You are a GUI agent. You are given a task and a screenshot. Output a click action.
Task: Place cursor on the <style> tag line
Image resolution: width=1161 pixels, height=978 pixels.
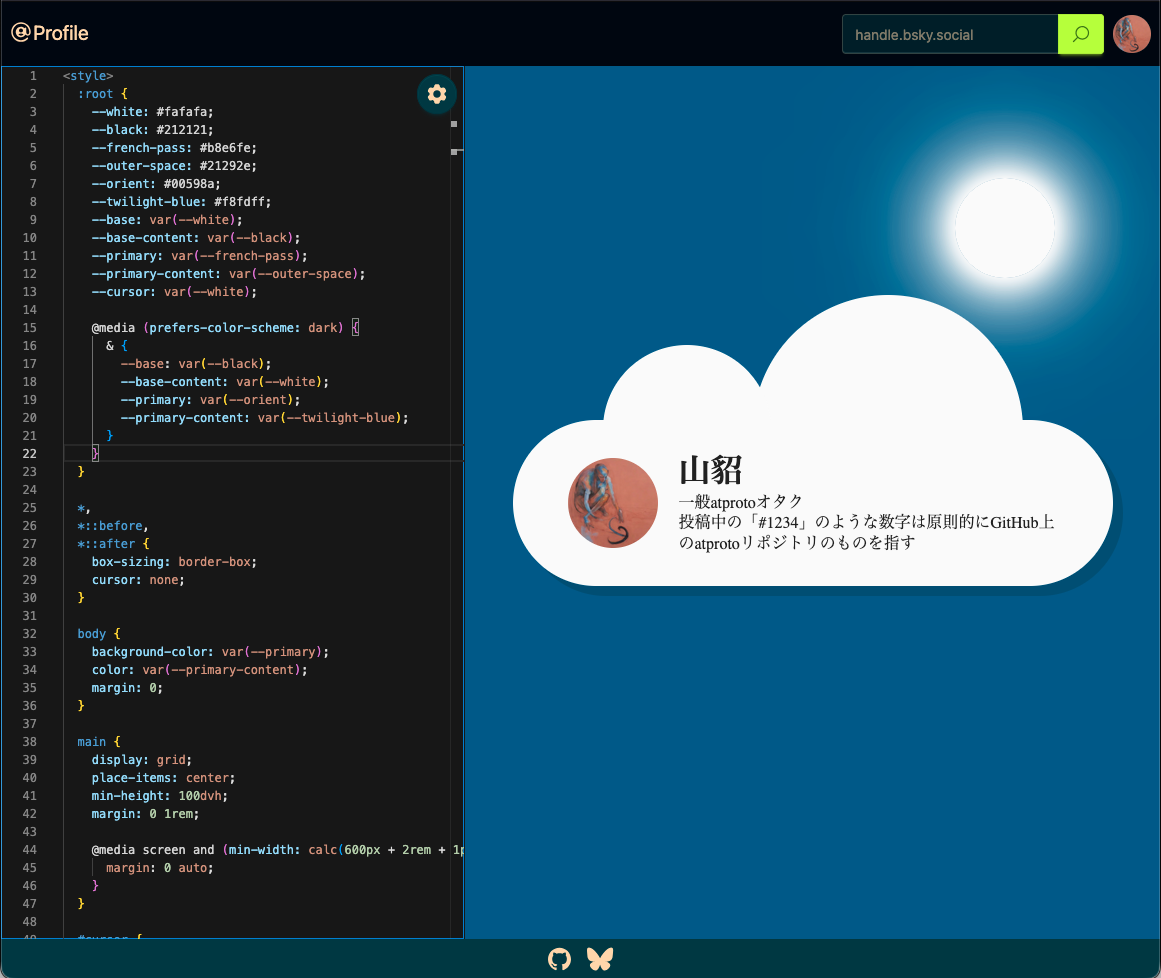point(88,76)
